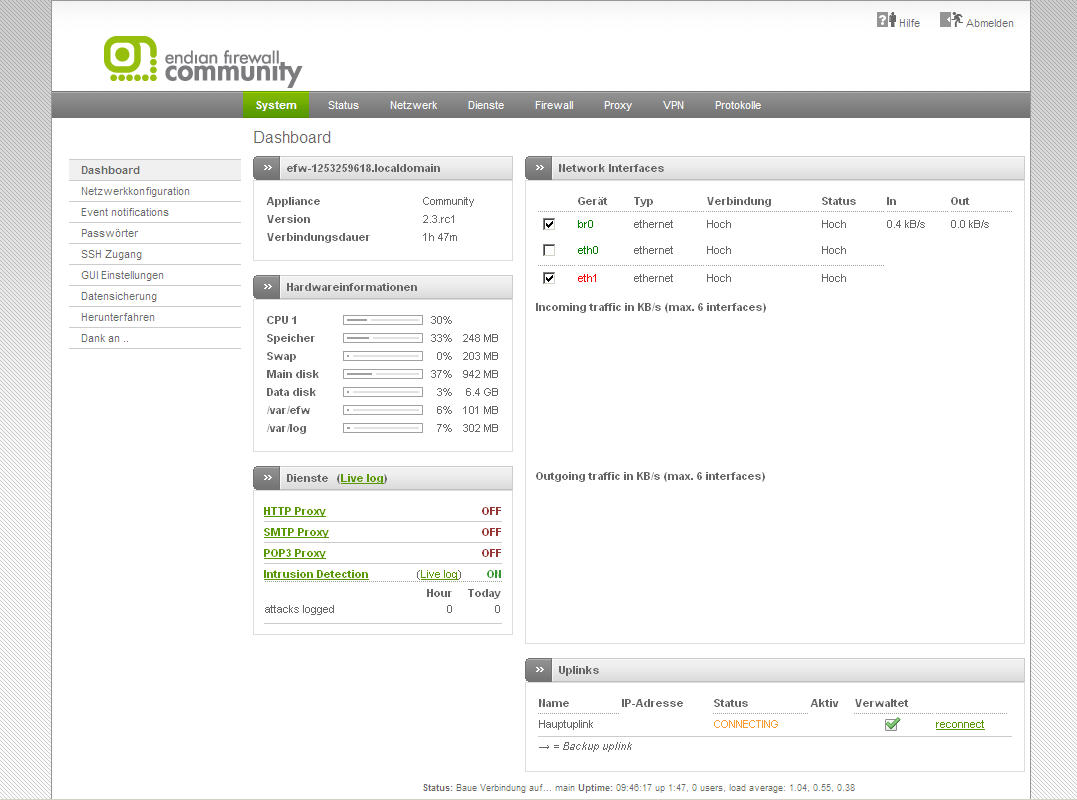Open the HTTP Proxy service link
This screenshot has height=800, width=1077.
(x=294, y=511)
